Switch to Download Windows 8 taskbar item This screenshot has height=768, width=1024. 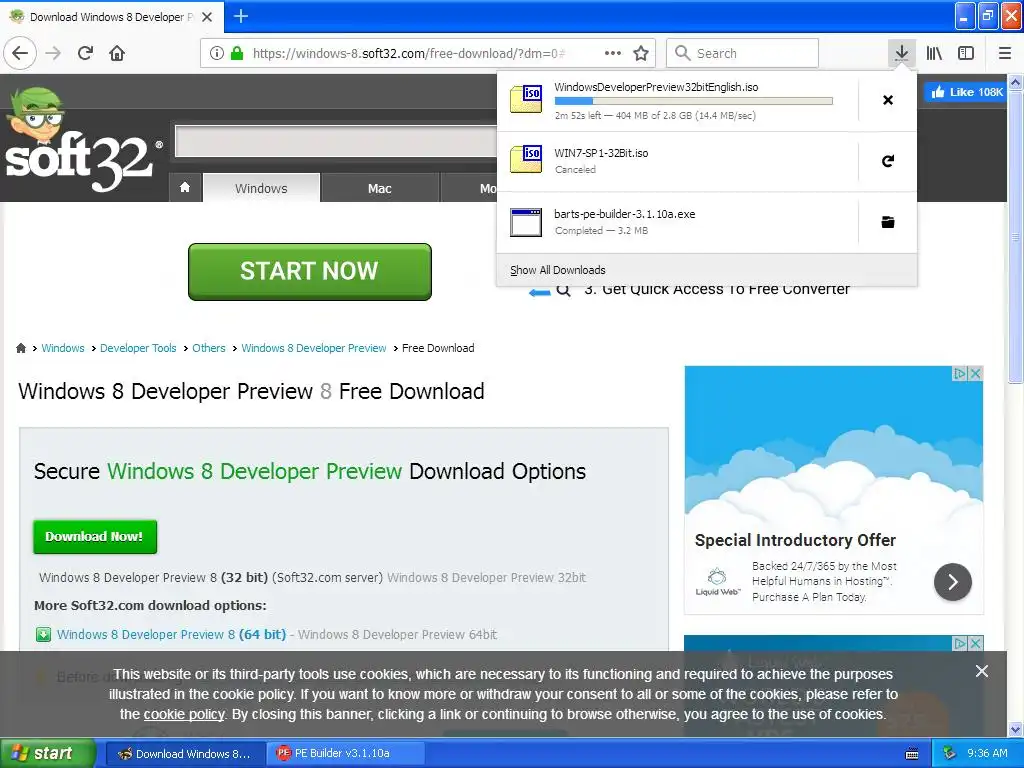coord(185,754)
